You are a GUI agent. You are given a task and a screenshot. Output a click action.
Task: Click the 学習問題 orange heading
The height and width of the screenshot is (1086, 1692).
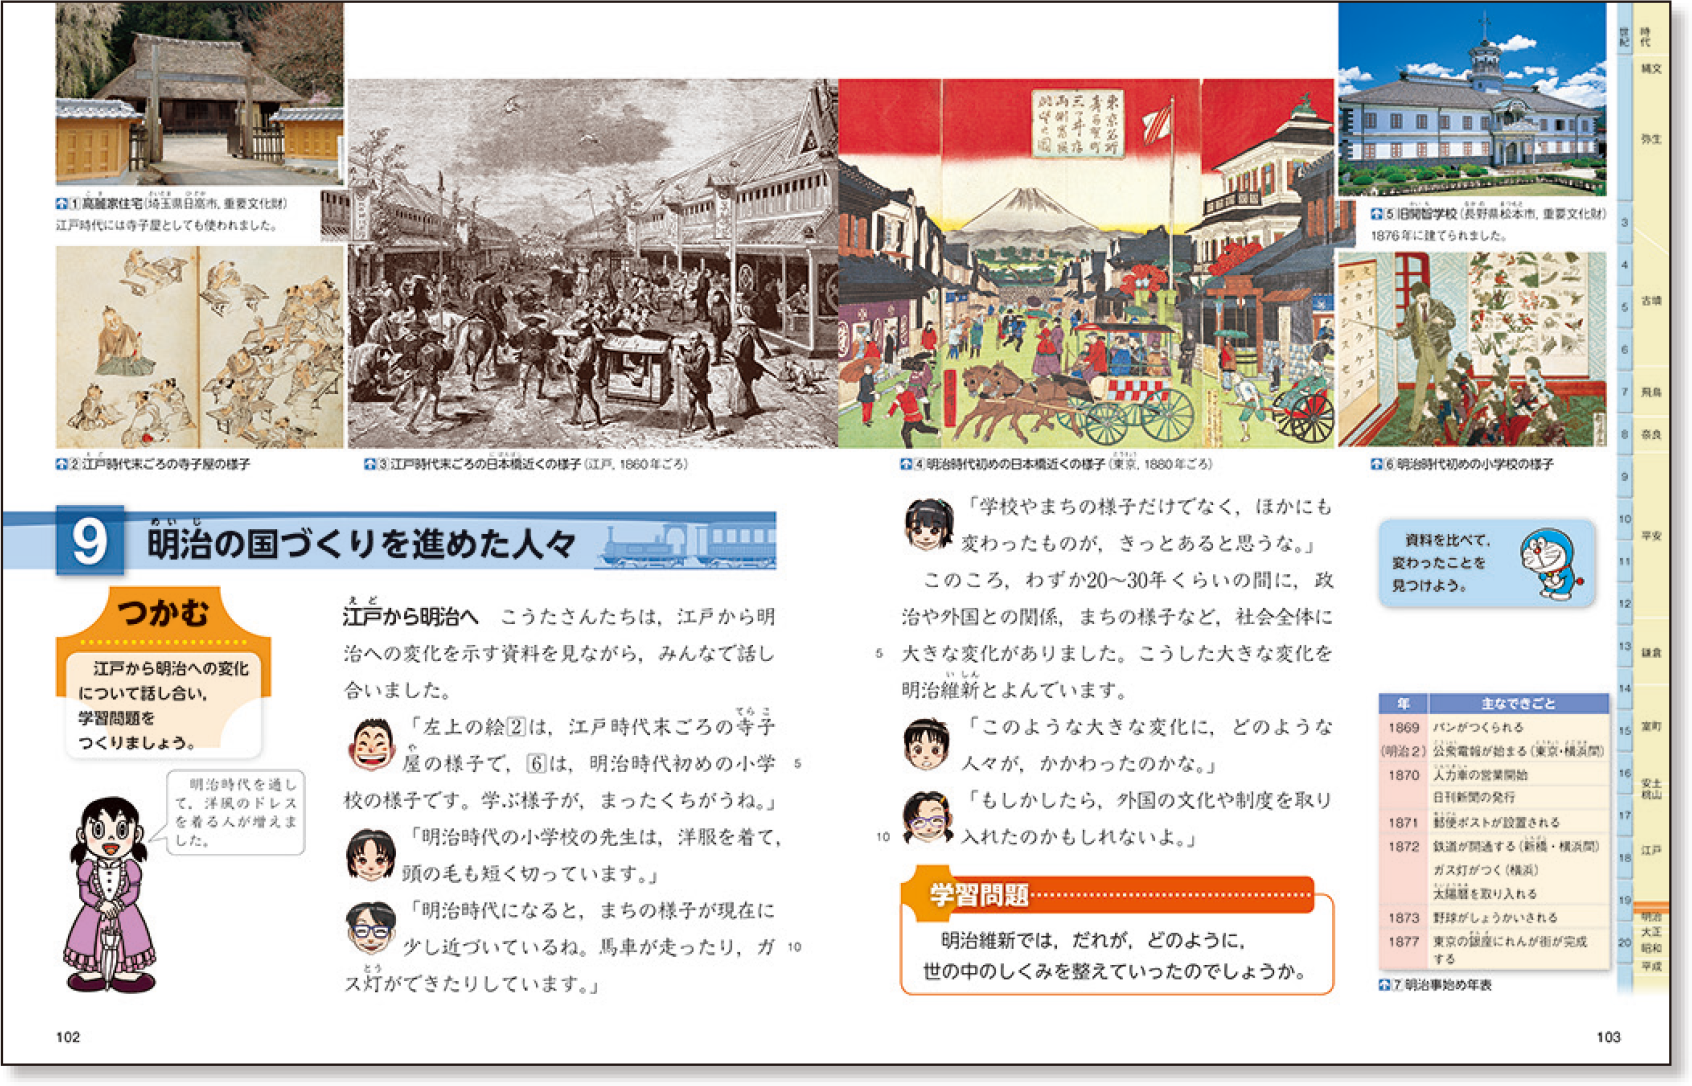click(979, 895)
